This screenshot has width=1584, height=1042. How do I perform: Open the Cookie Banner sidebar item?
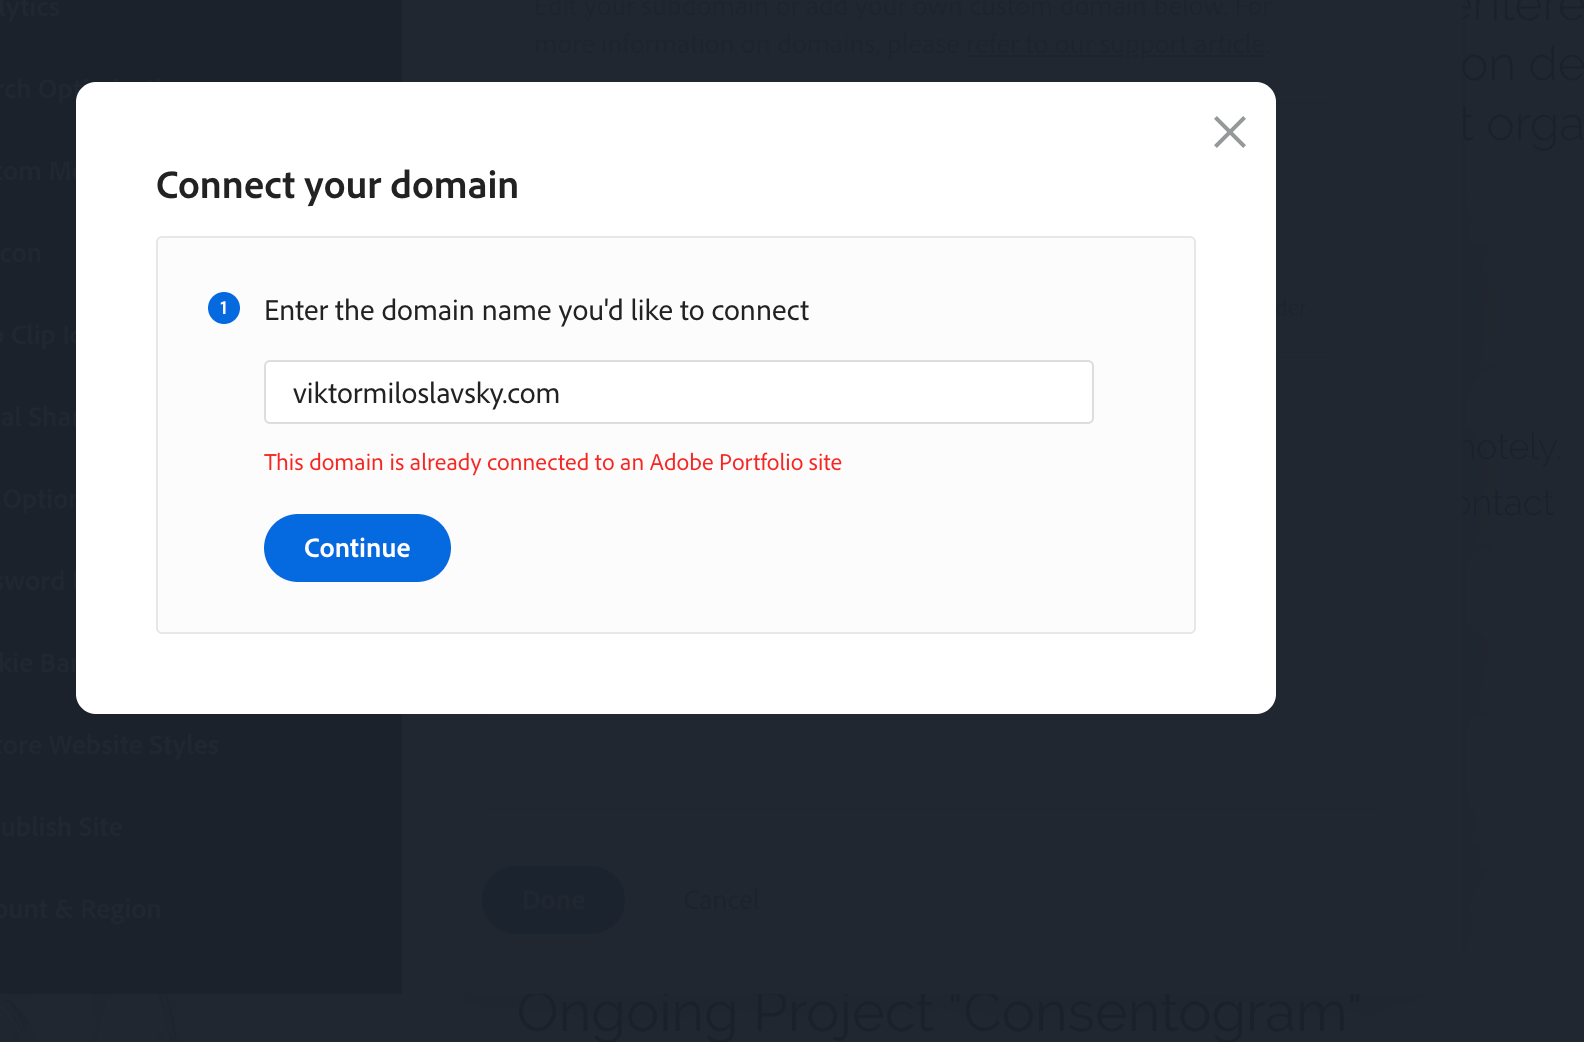[38, 663]
